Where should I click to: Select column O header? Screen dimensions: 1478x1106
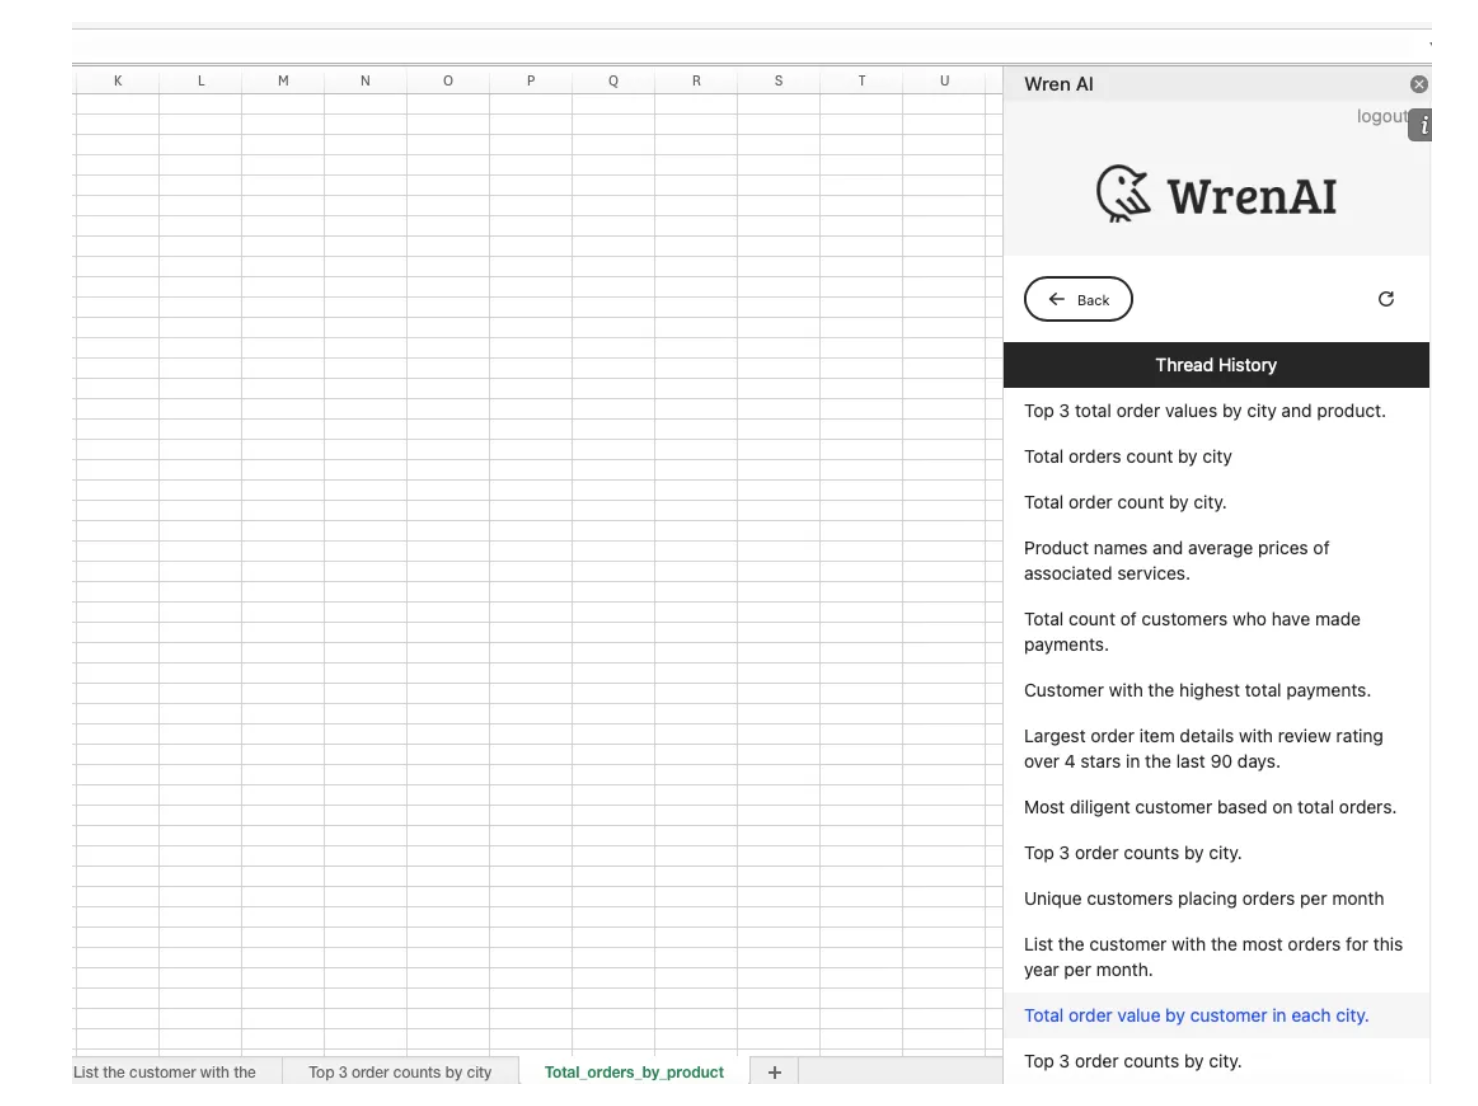coord(448,81)
